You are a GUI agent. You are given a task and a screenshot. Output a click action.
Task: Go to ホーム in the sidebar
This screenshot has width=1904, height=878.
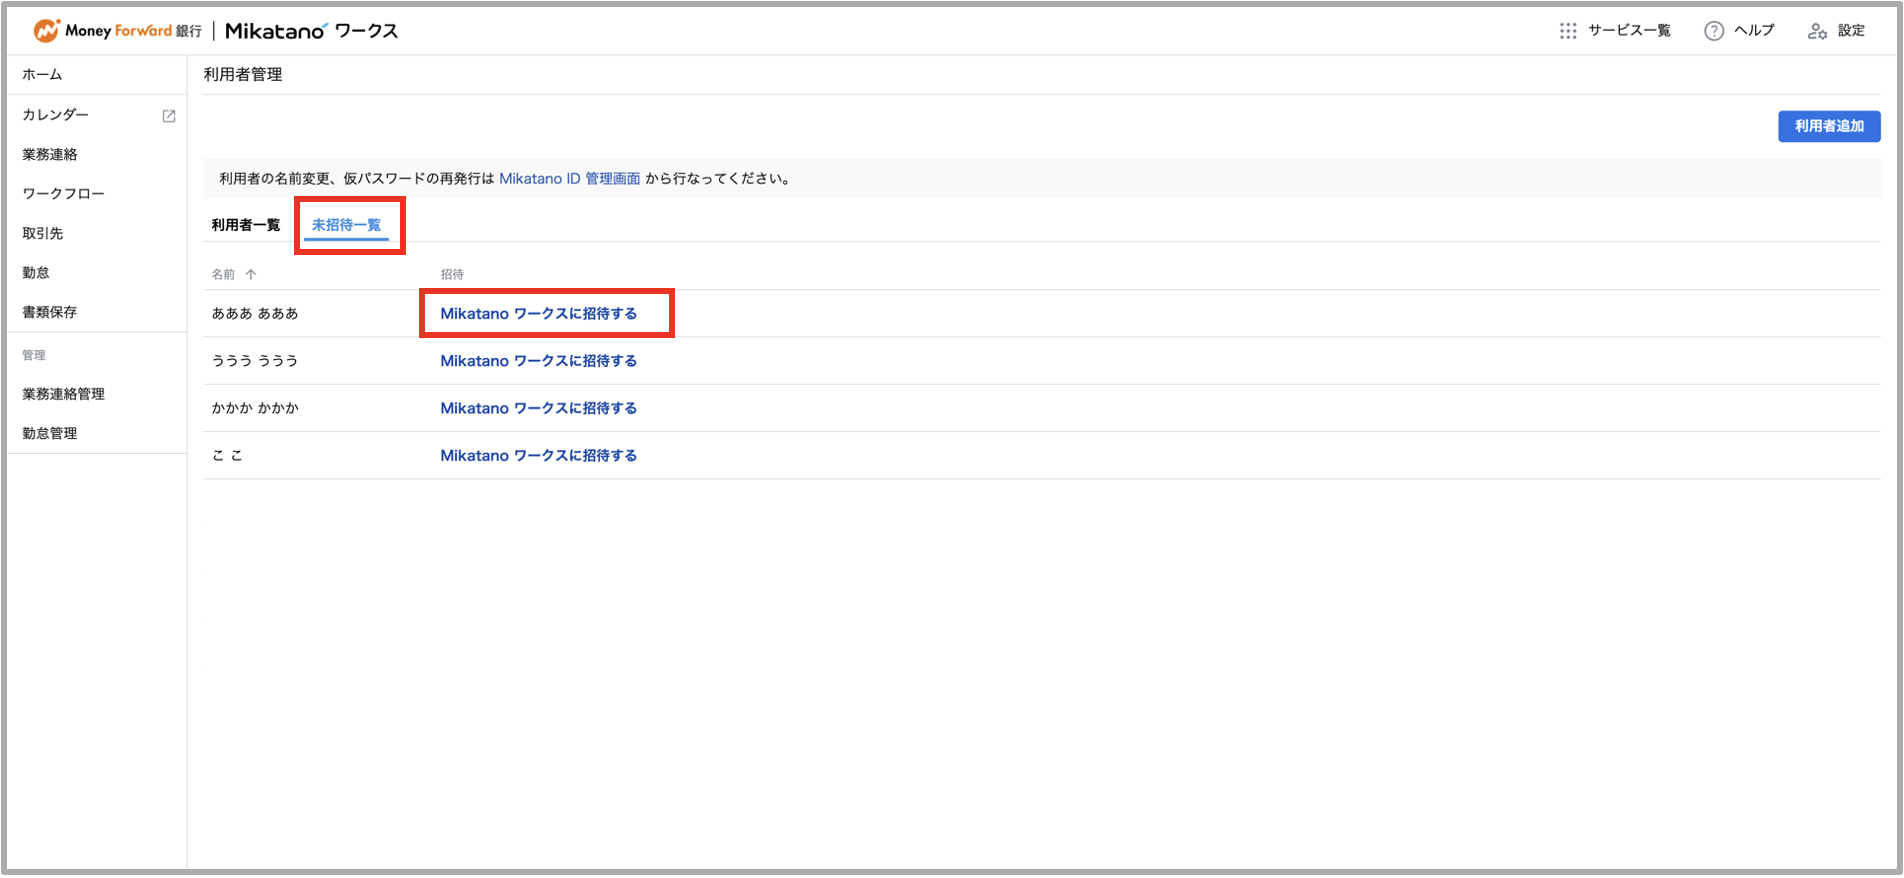(42, 75)
